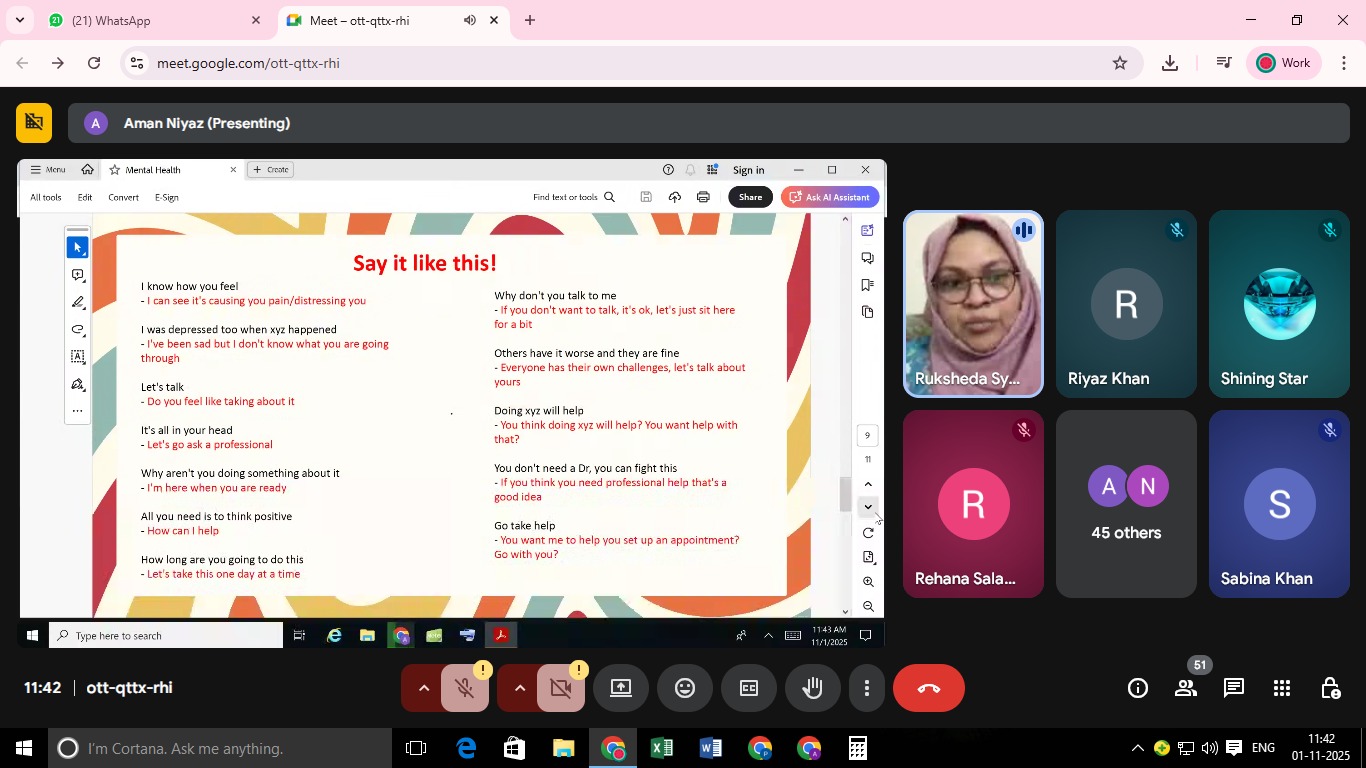1366x768 pixels.
Task: Click the Acrobat document vertical scrollbar thumb
Action: (845, 494)
